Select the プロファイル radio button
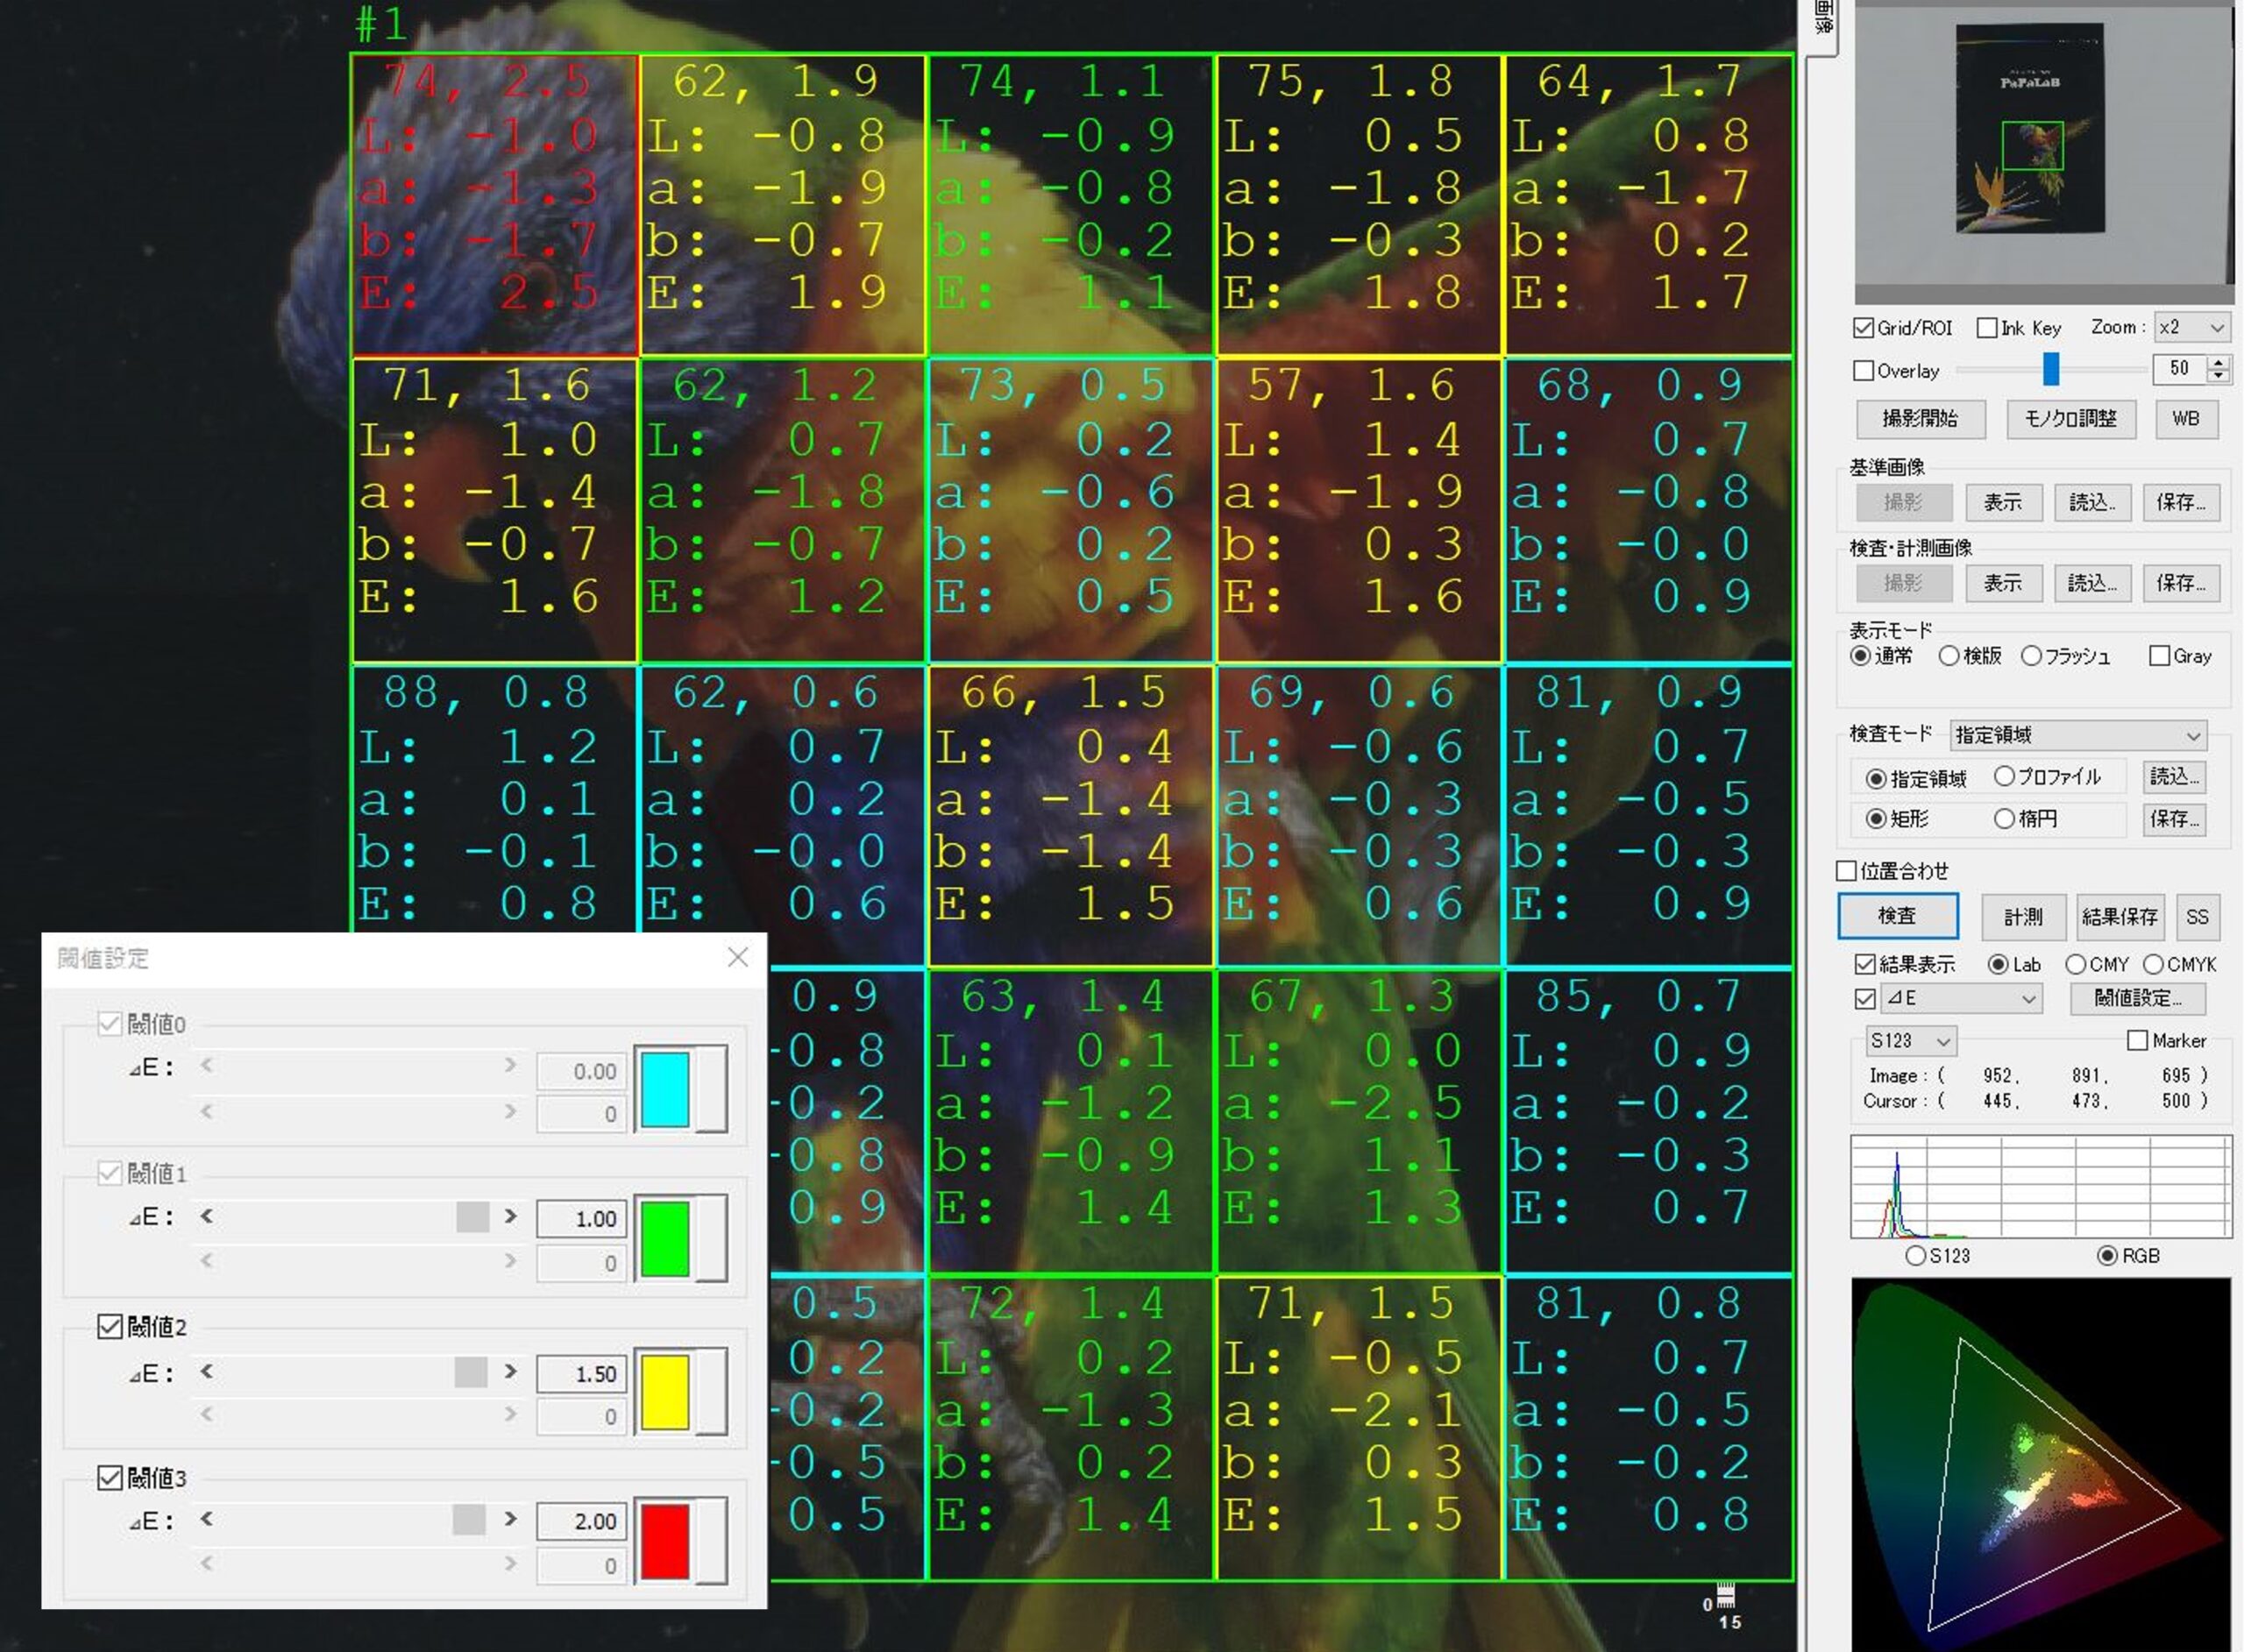2244x1652 pixels. click(x=2004, y=776)
